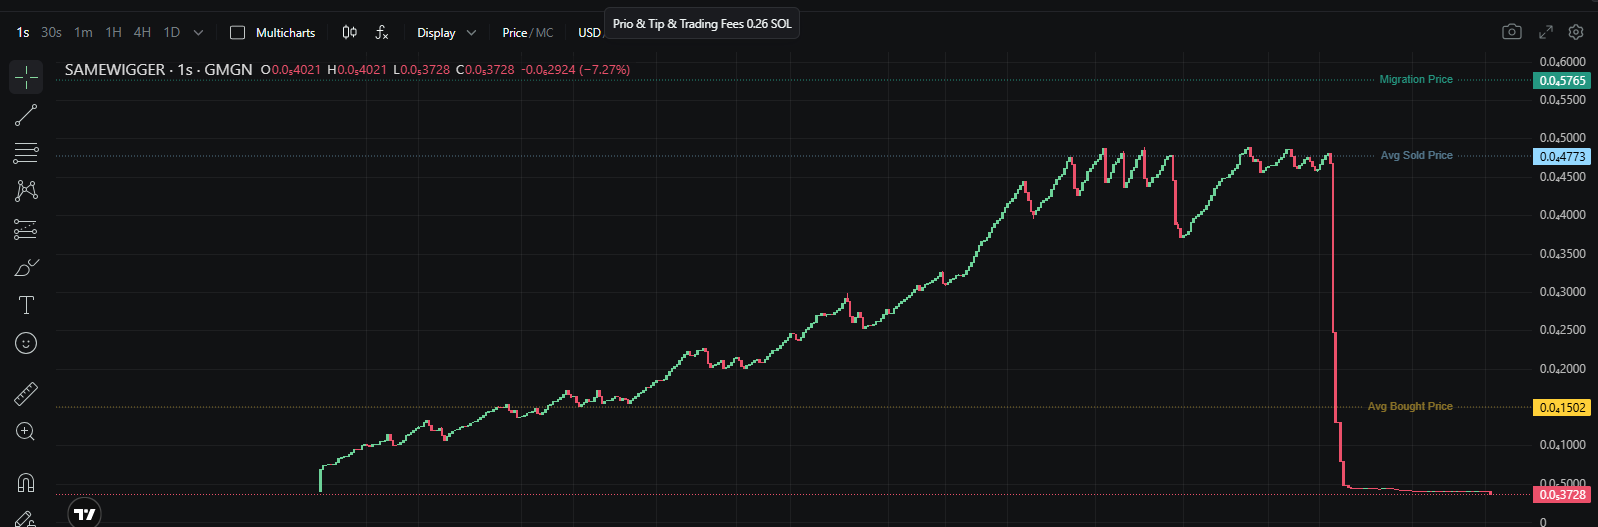
Task: Switch Price/MC display toggle
Action: (527, 33)
